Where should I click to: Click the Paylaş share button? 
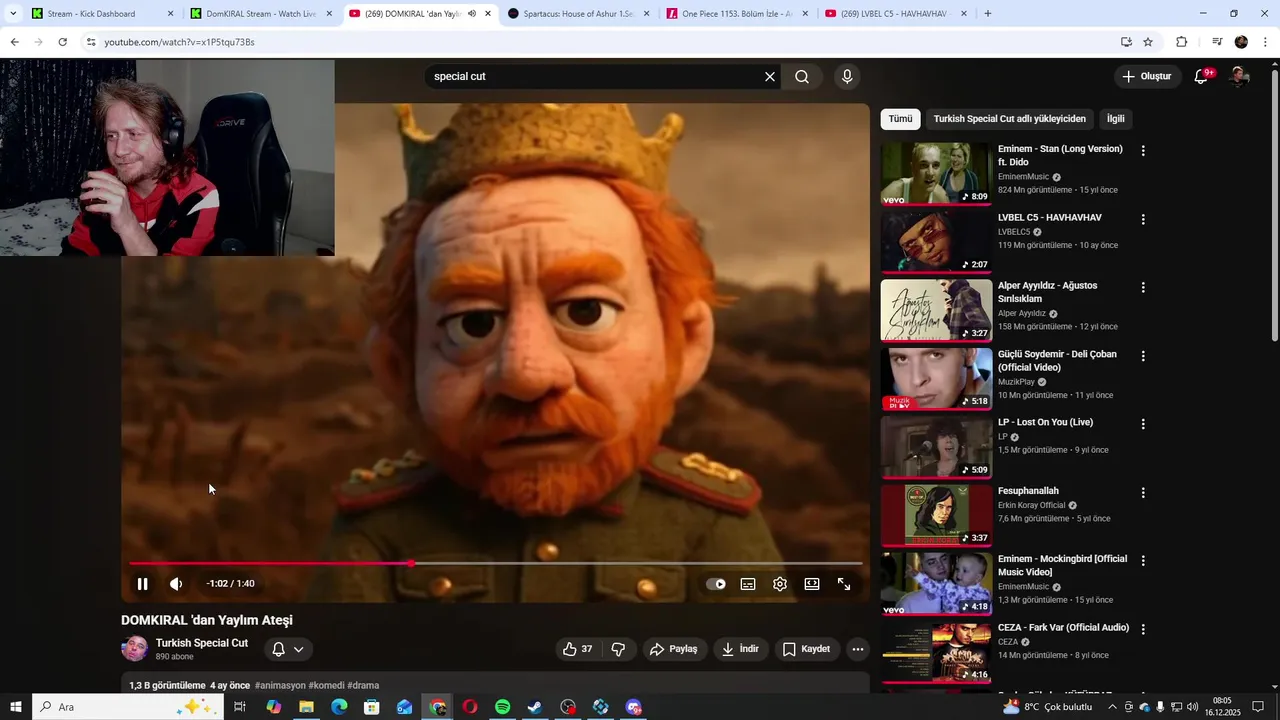(x=673, y=649)
